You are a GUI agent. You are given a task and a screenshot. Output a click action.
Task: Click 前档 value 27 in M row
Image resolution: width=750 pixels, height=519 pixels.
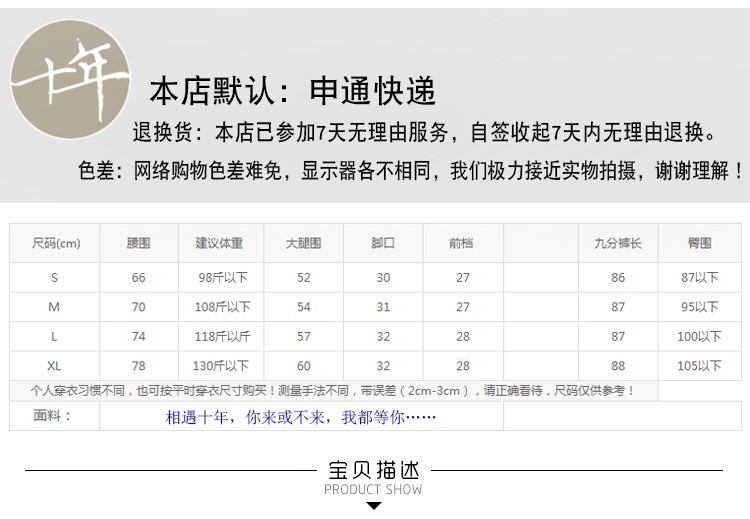click(463, 307)
